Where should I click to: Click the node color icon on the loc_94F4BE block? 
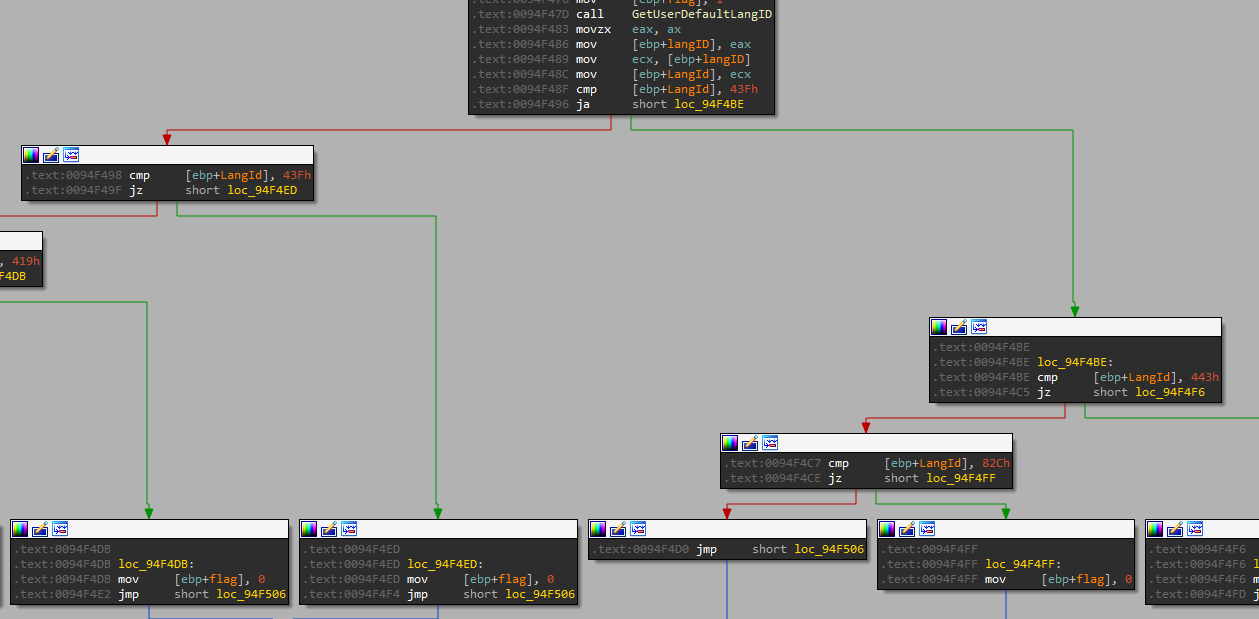[939, 327]
